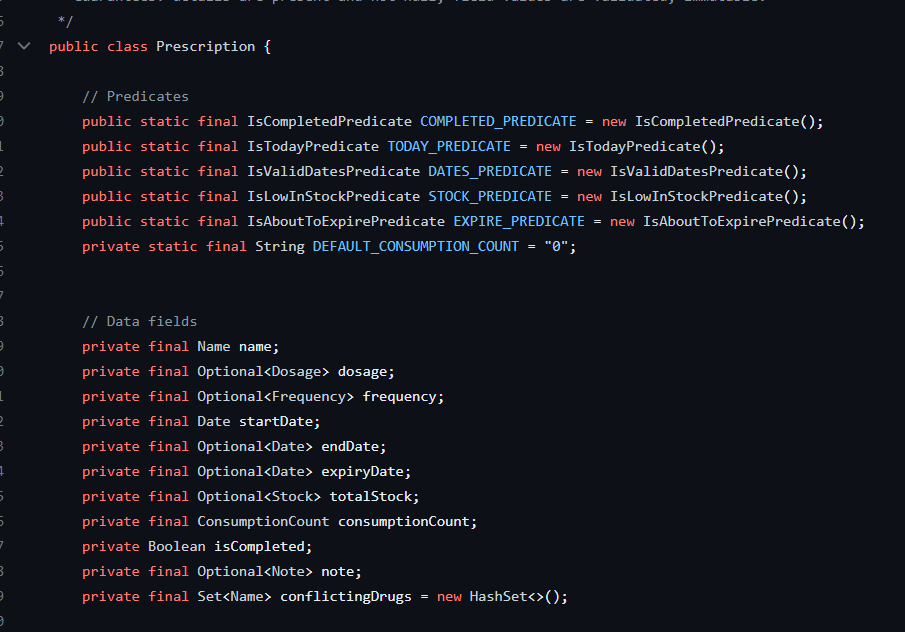Click the 'class' keyword
This screenshot has width=905, height=632.
pos(127,47)
